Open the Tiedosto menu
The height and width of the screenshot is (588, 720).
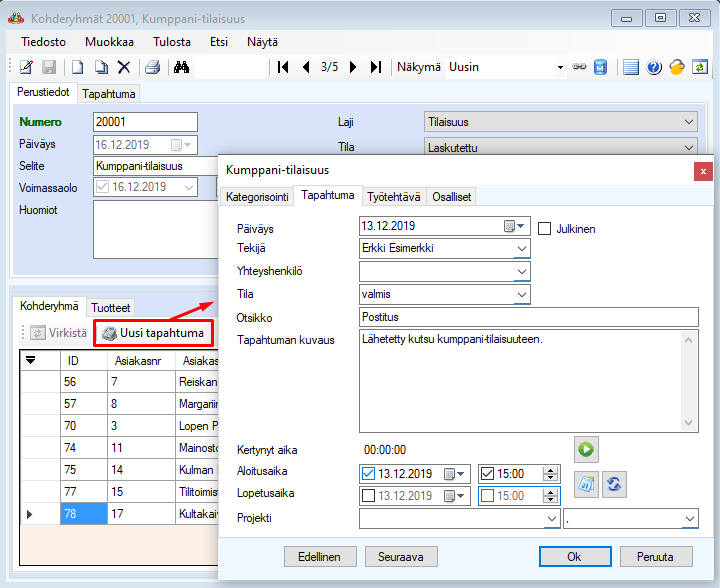click(44, 42)
